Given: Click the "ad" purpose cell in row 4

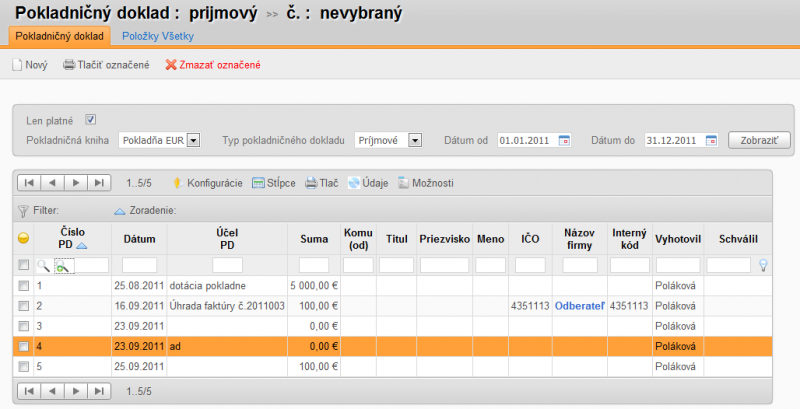Looking at the screenshot, I should tap(227, 346).
